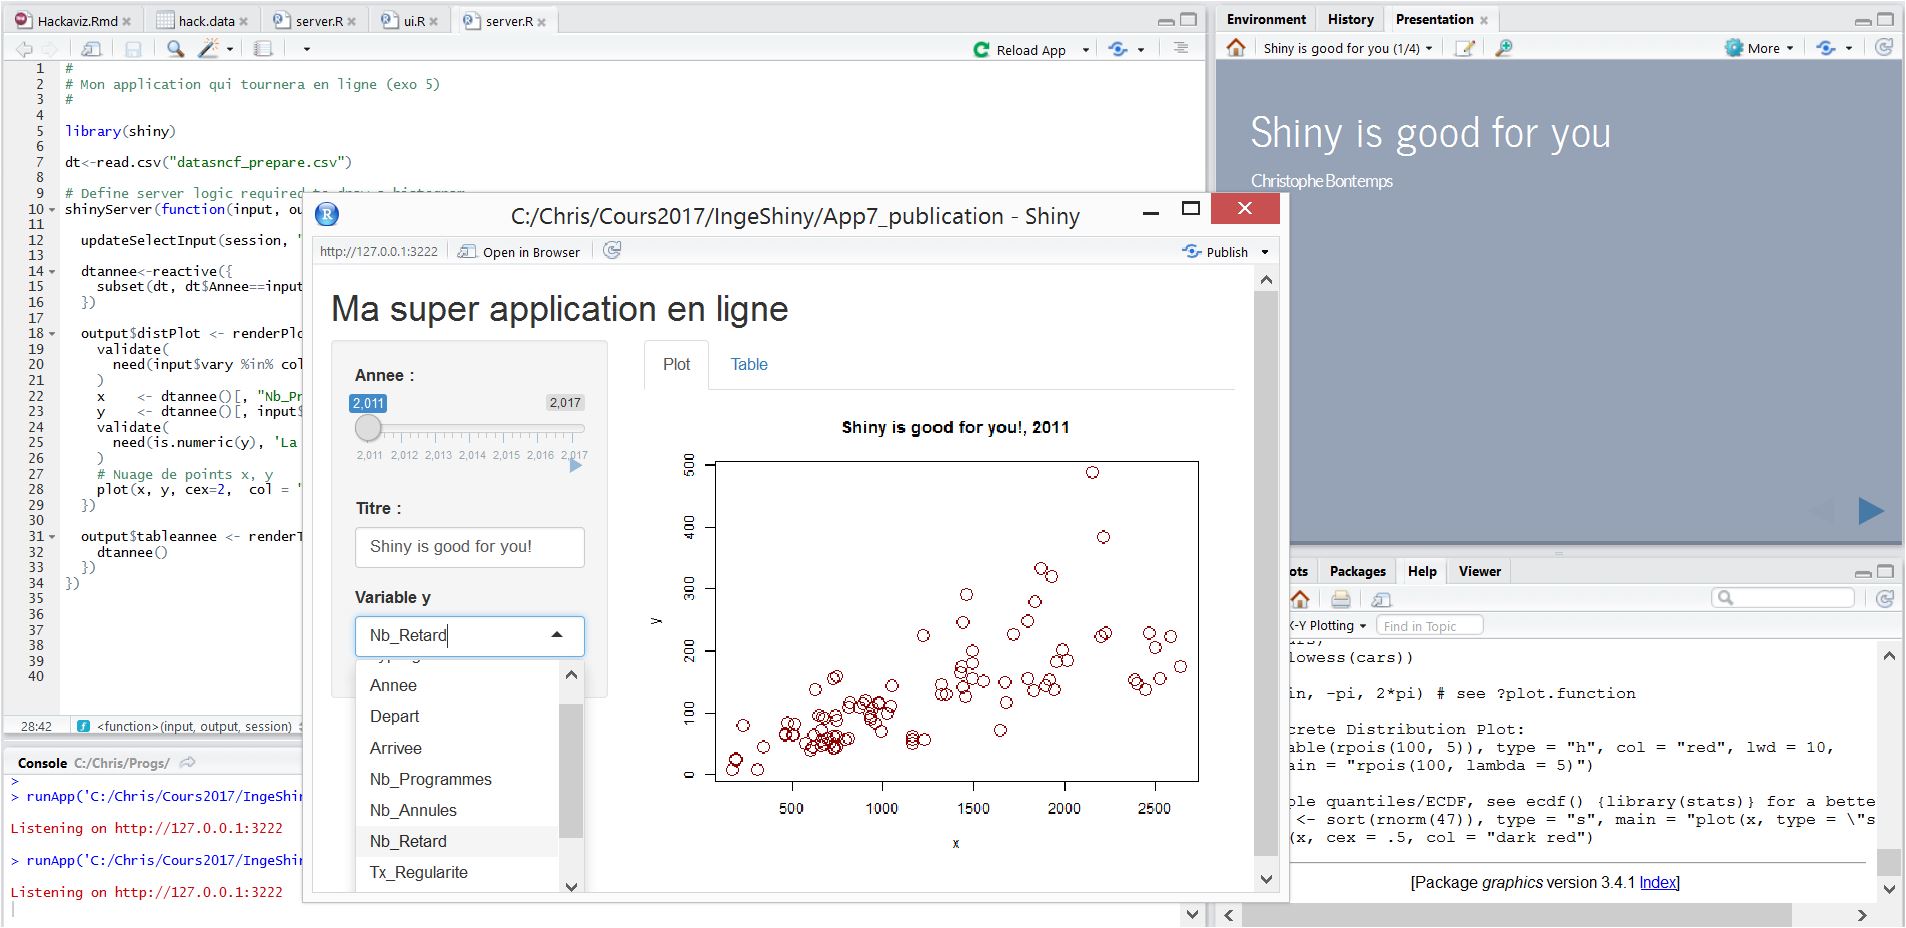Click the Help search box
This screenshot has height=928, width=1906.
point(1785,598)
